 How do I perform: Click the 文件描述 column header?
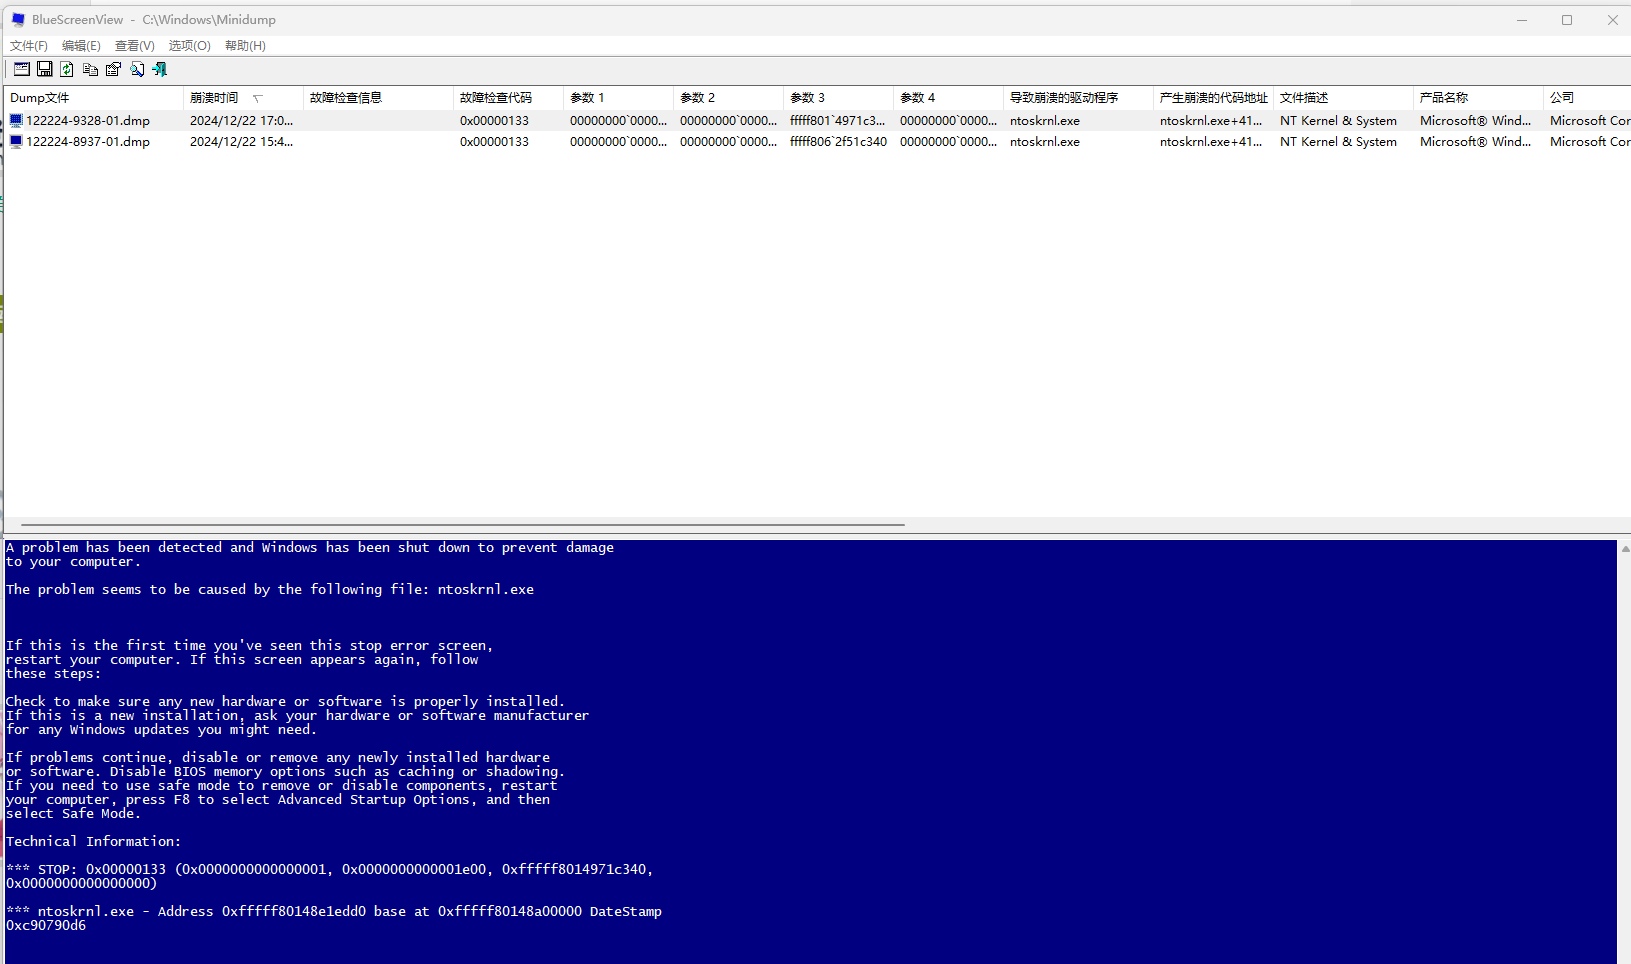1304,98
